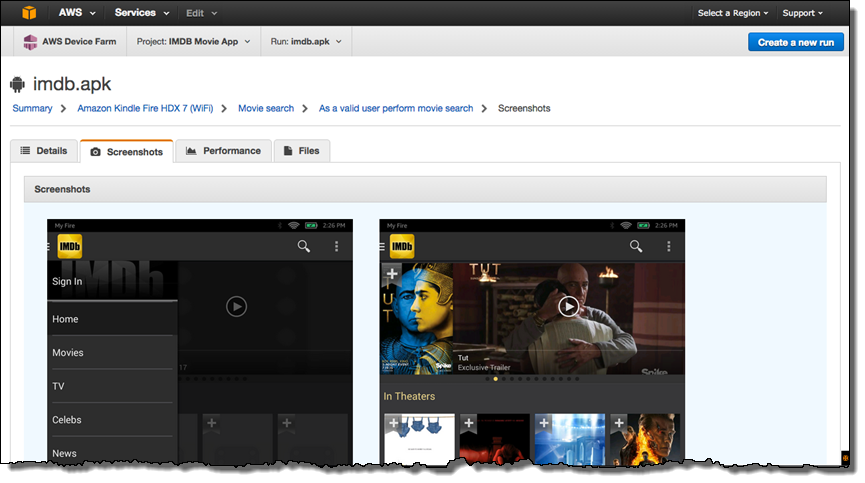
Task: Go to Summary breadcrumb link
Action: click(x=32, y=108)
